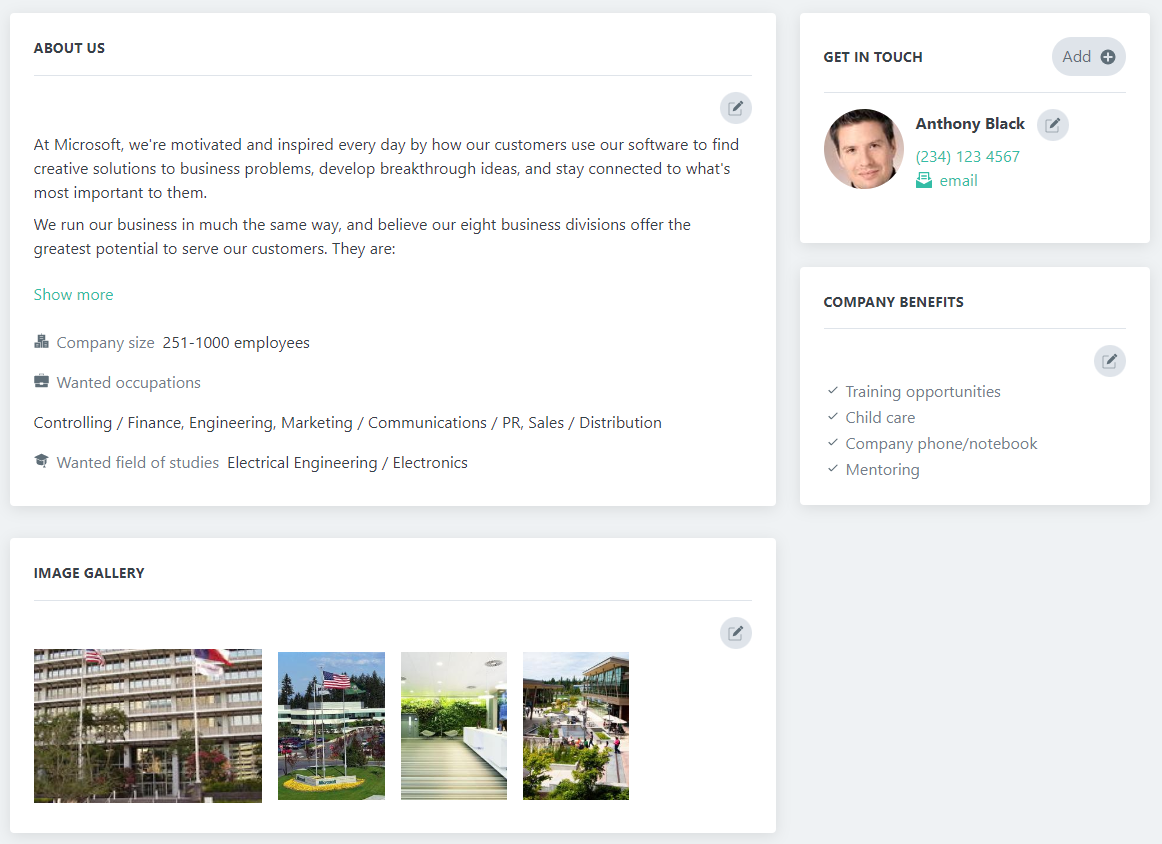Call Anthony via the phone number link
This screenshot has width=1162, height=844.
967,156
